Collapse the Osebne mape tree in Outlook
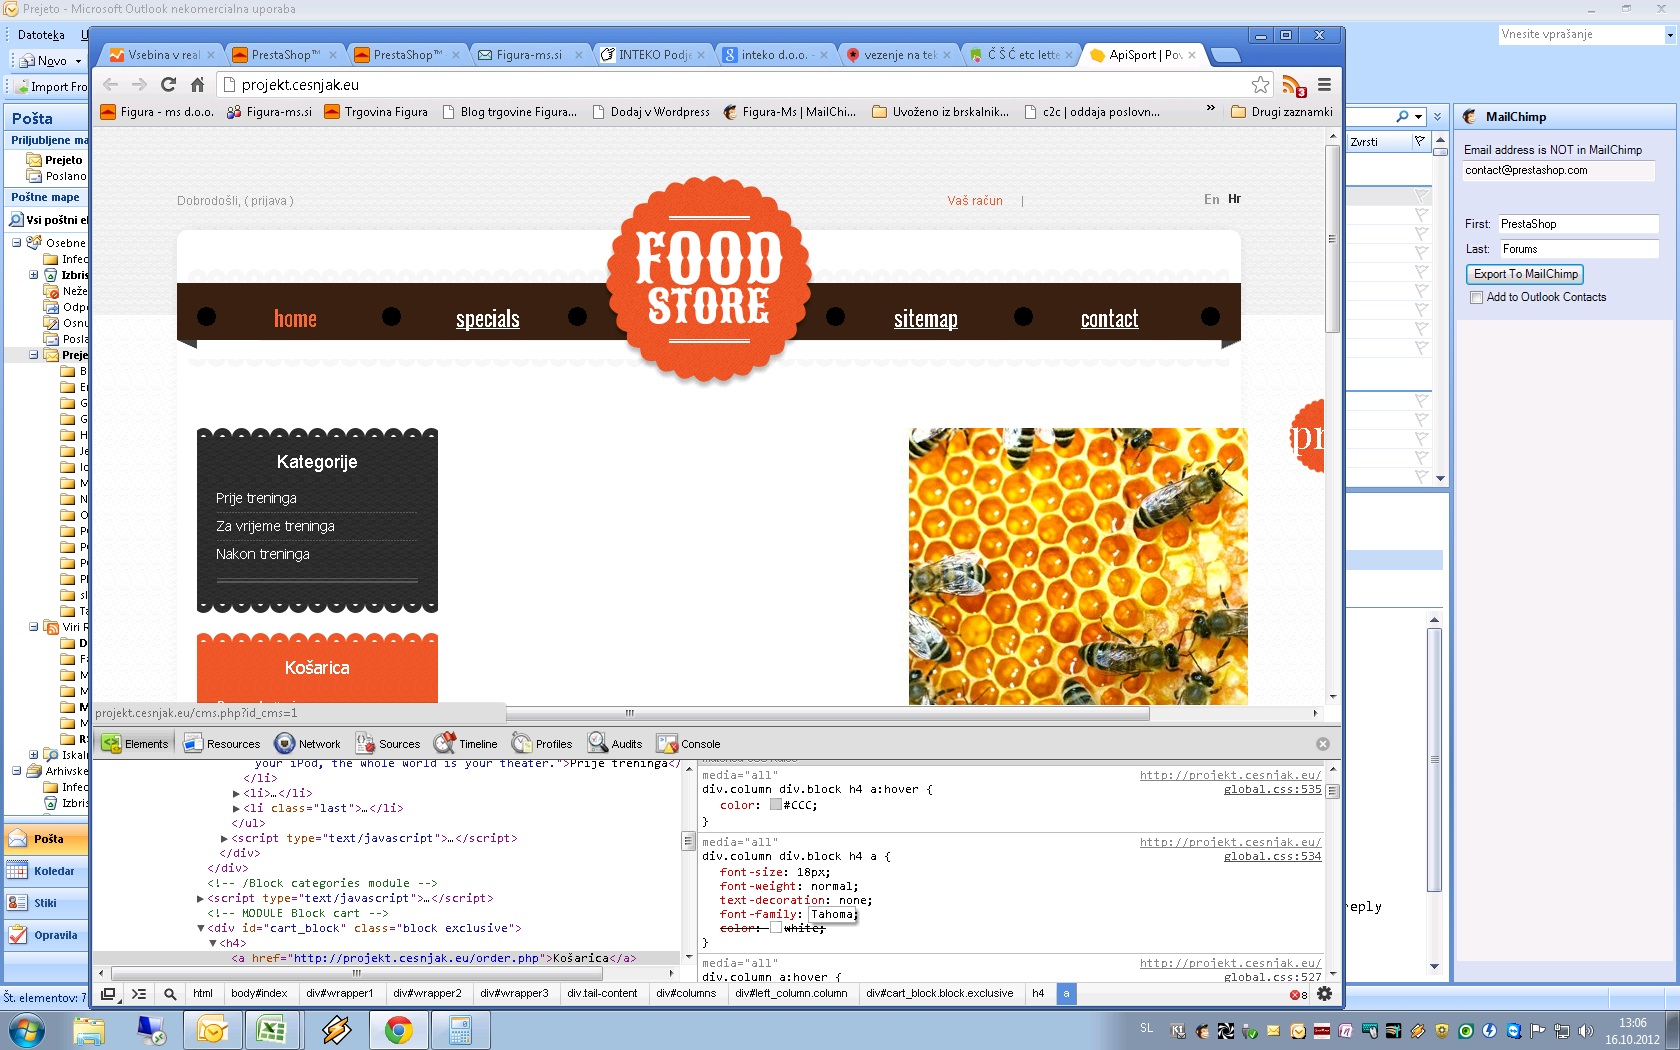 point(17,243)
